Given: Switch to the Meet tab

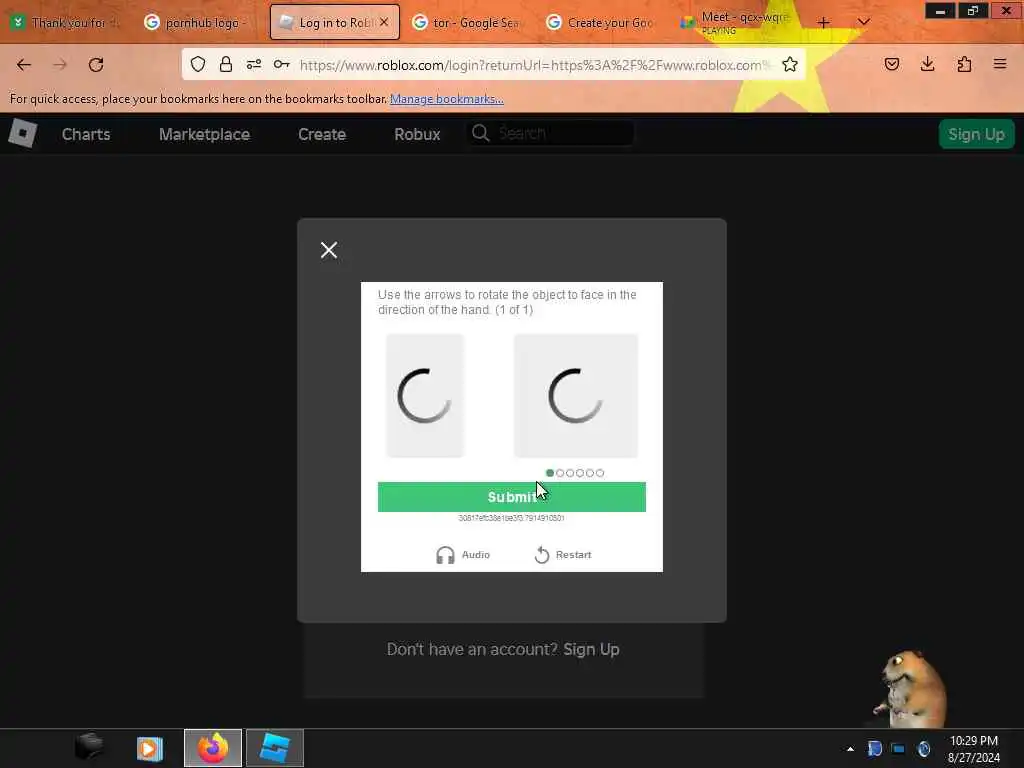Looking at the screenshot, I should point(737,23).
